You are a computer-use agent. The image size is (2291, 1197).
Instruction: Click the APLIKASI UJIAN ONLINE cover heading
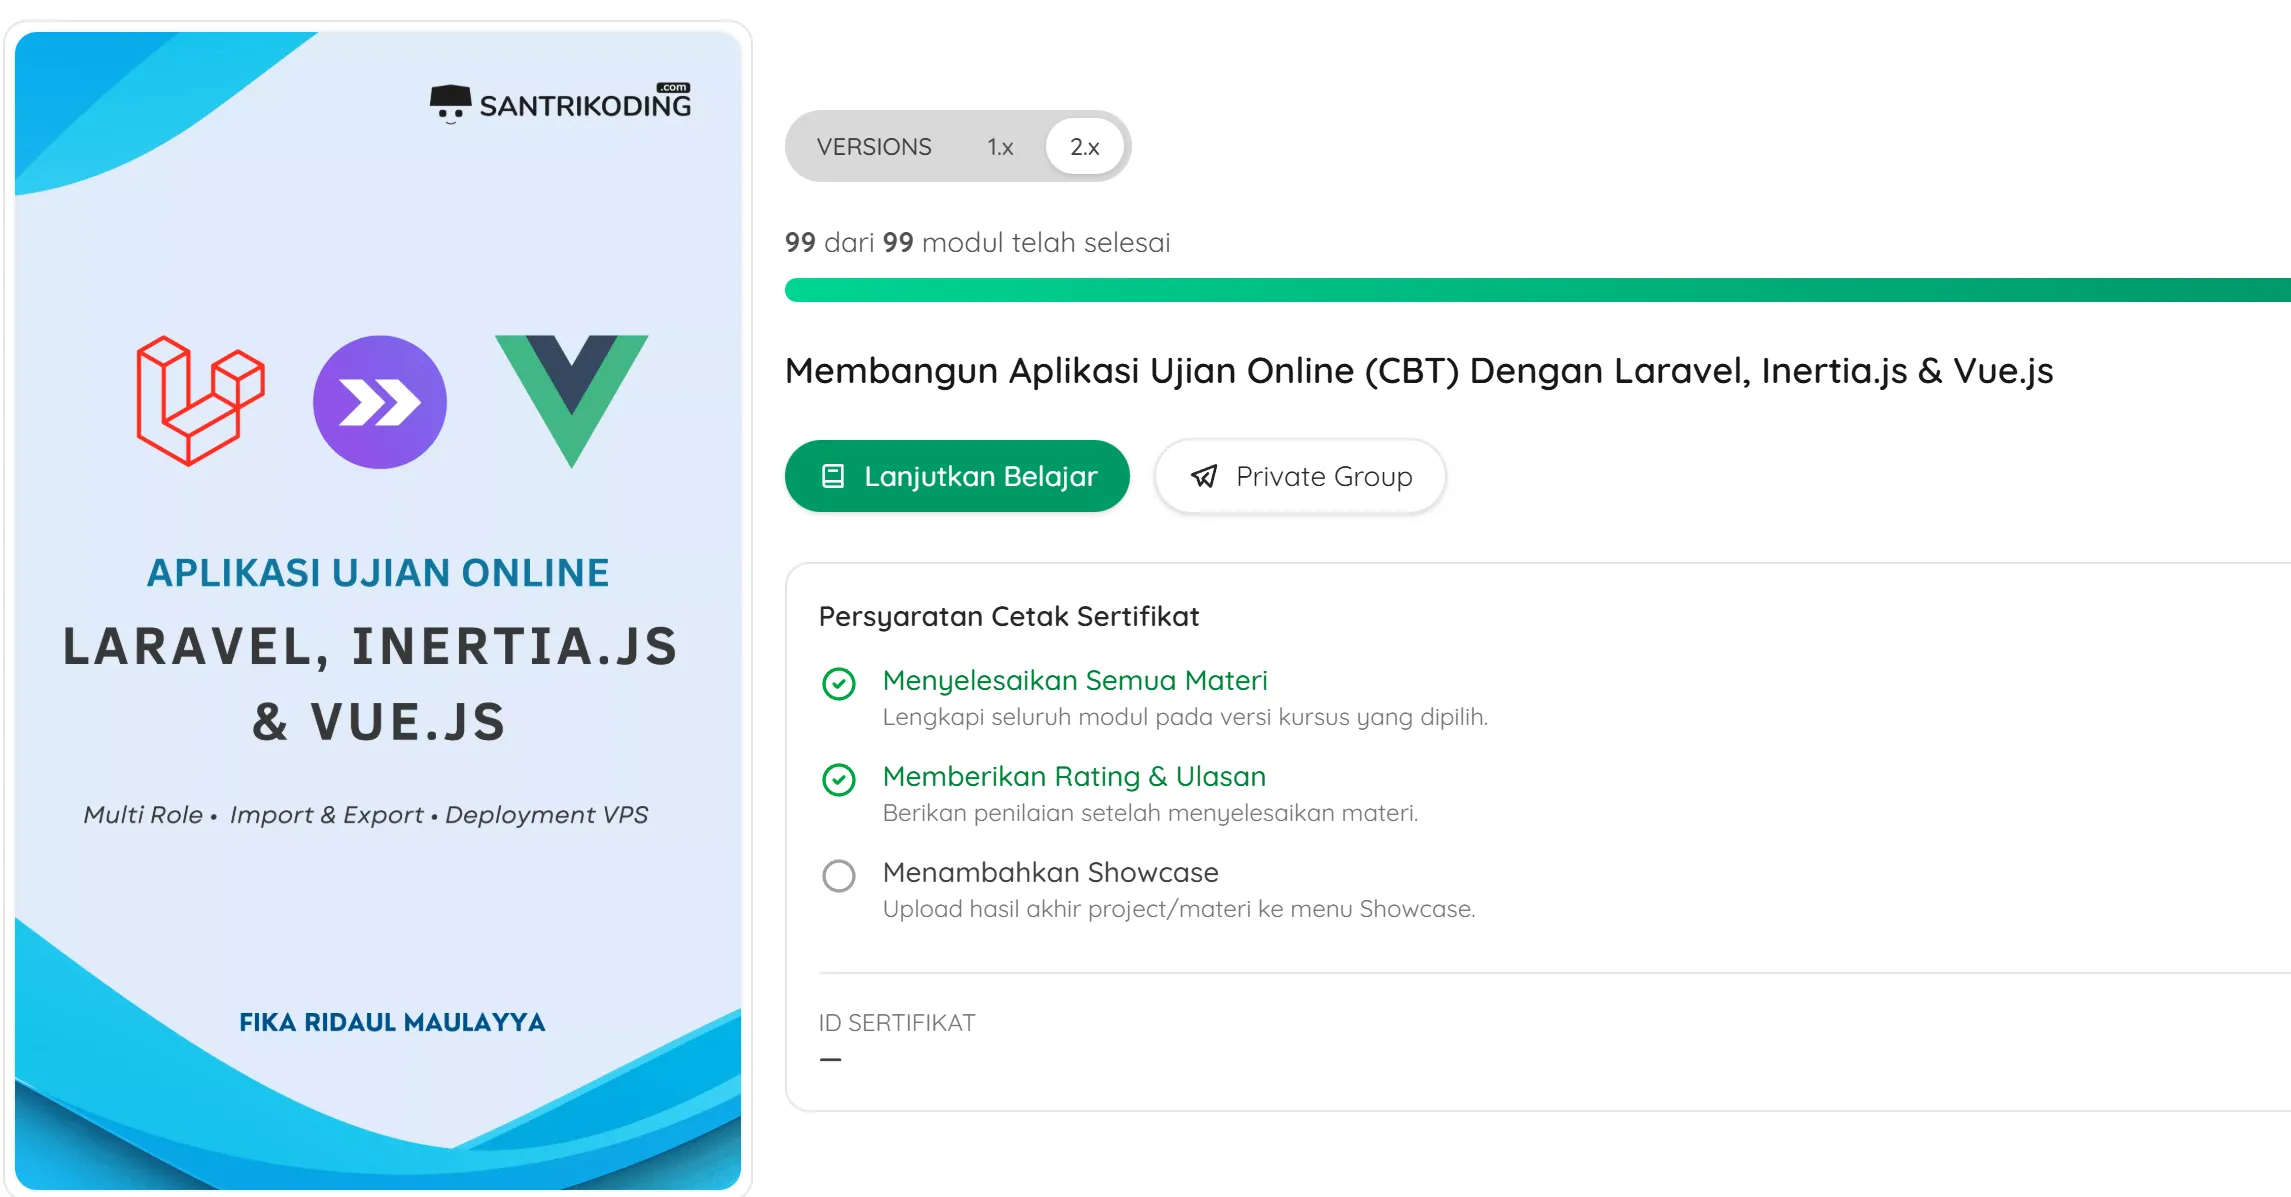378,573
